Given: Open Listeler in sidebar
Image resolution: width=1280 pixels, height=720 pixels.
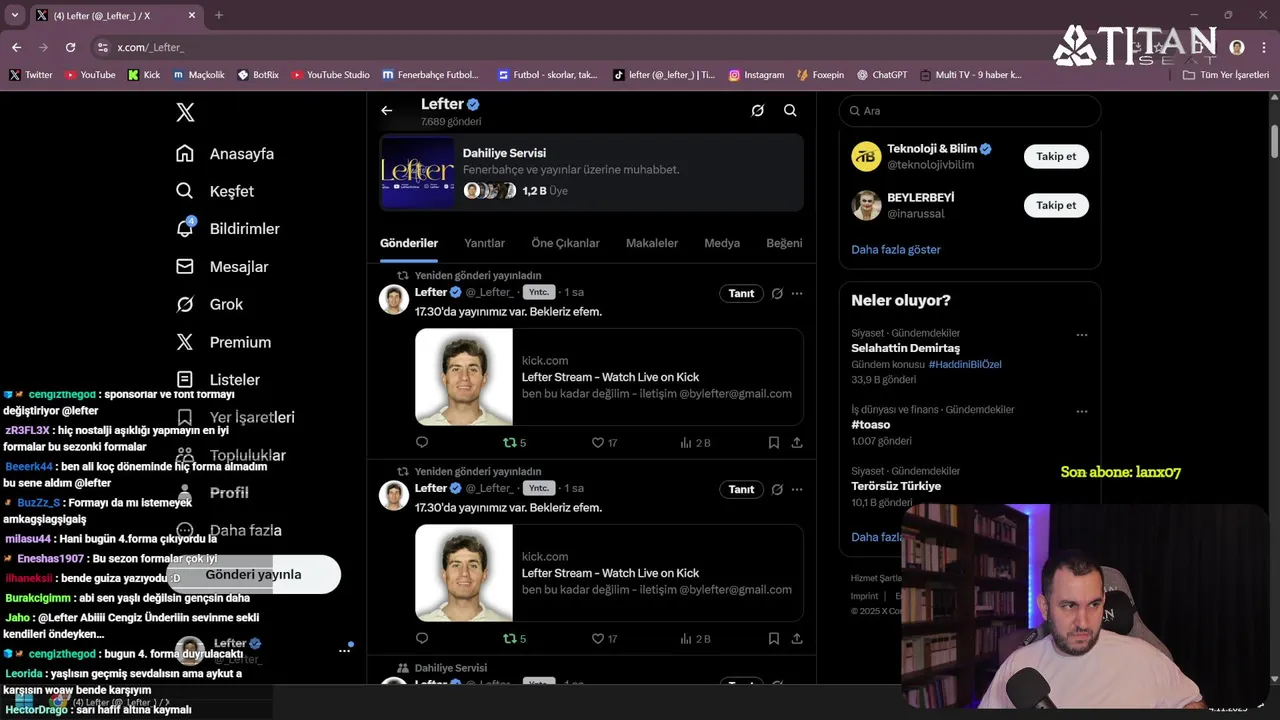Looking at the screenshot, I should [x=234, y=380].
